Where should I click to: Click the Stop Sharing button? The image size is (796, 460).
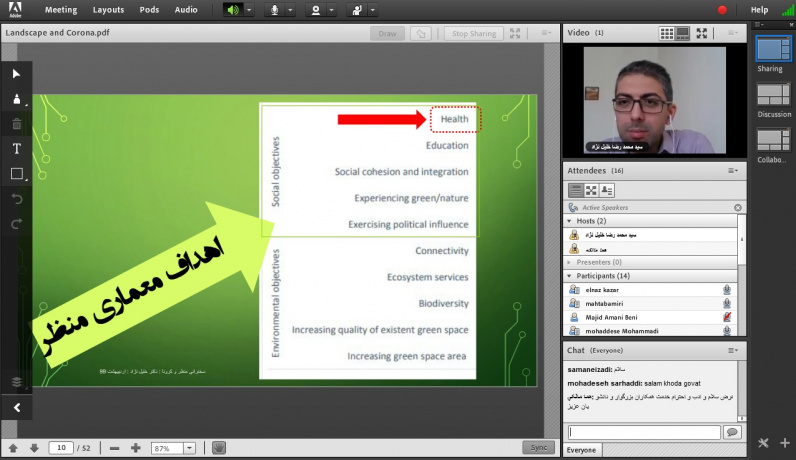[474, 33]
